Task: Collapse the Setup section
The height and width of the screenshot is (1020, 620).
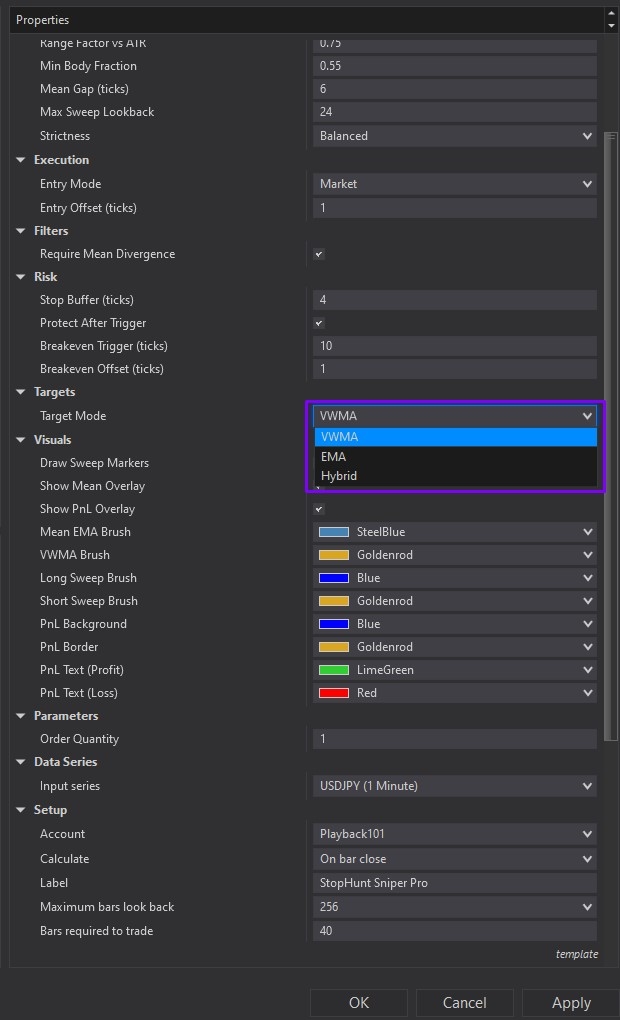Action: click(22, 810)
